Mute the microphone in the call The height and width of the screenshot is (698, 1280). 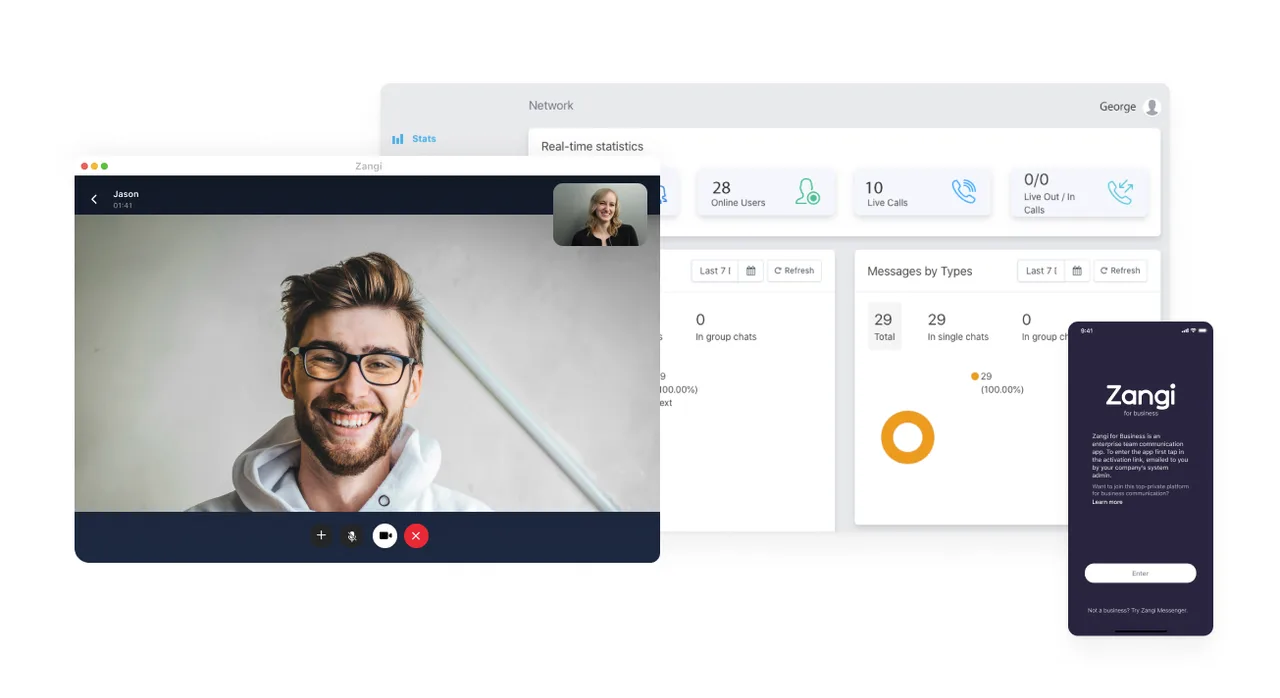click(x=351, y=536)
